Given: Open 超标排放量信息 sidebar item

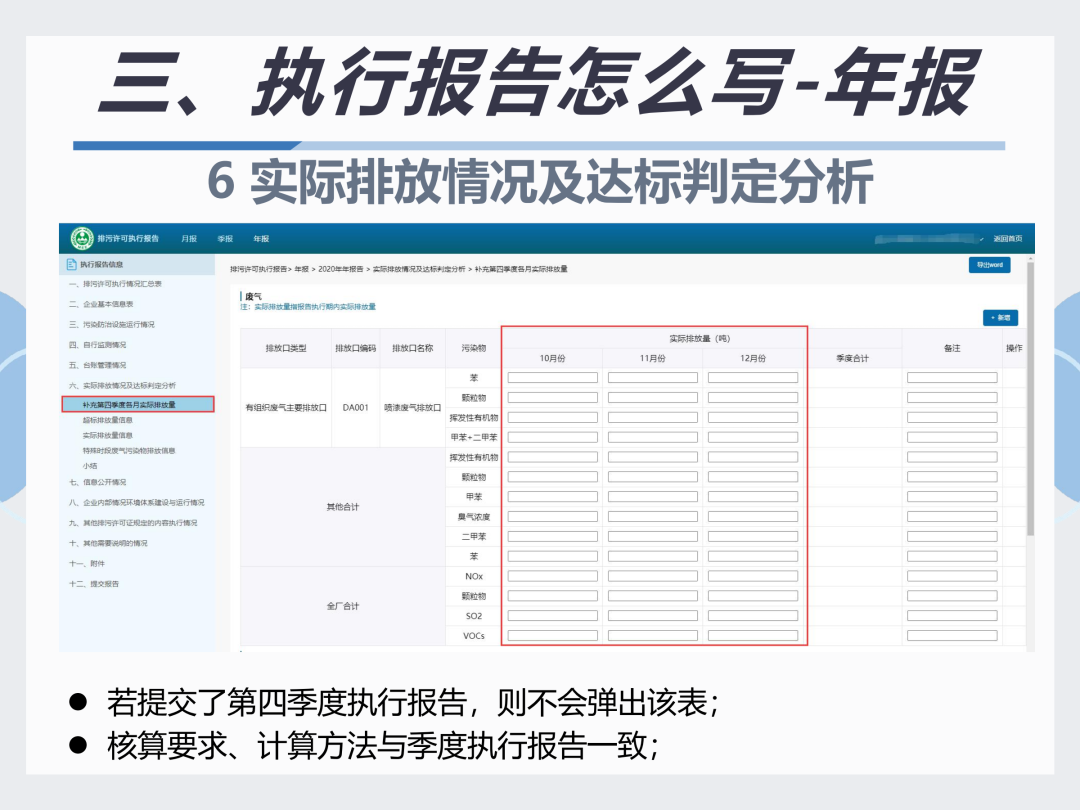Looking at the screenshot, I should point(107,420).
